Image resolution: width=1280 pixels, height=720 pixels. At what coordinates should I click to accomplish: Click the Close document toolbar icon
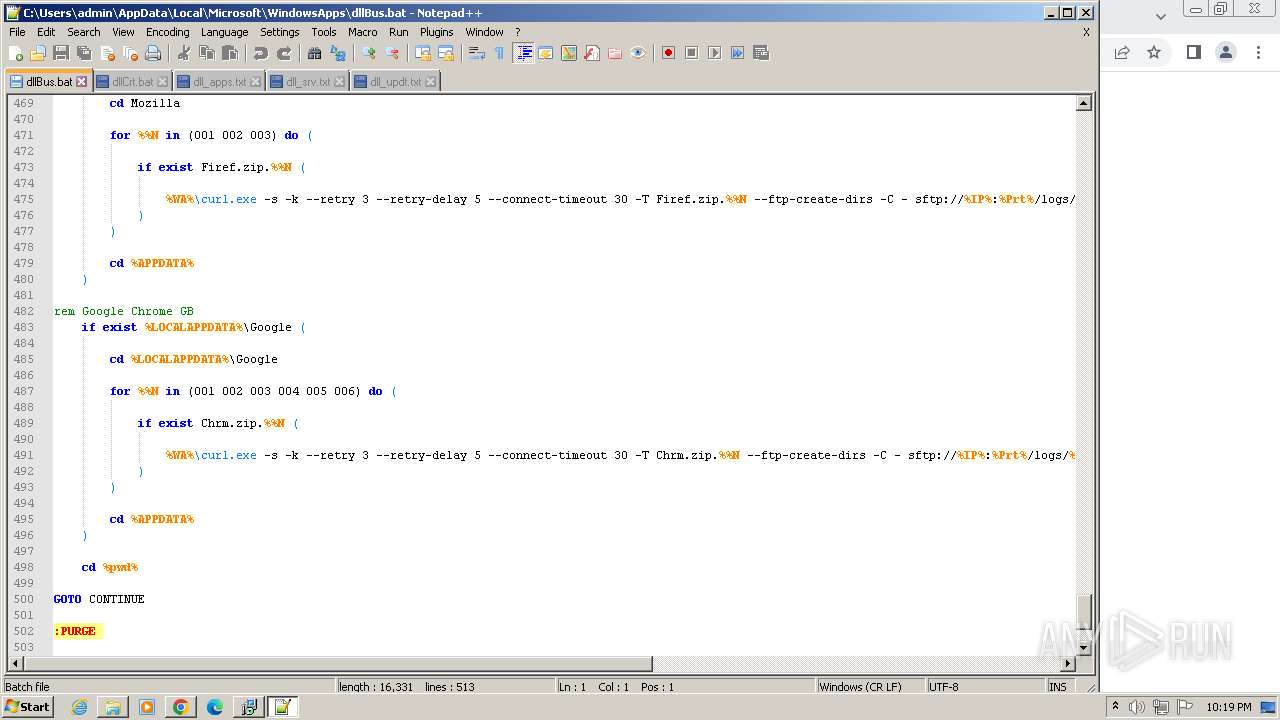(x=107, y=53)
